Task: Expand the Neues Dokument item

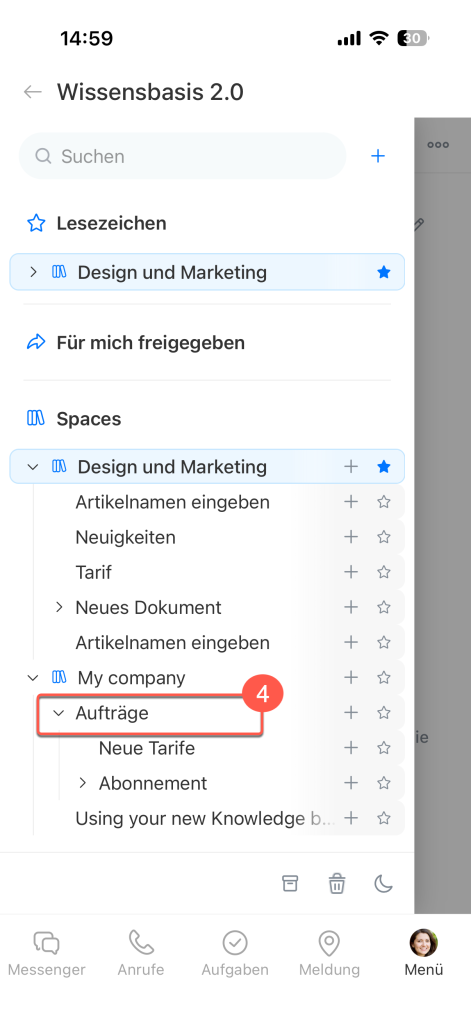Action: pos(59,607)
